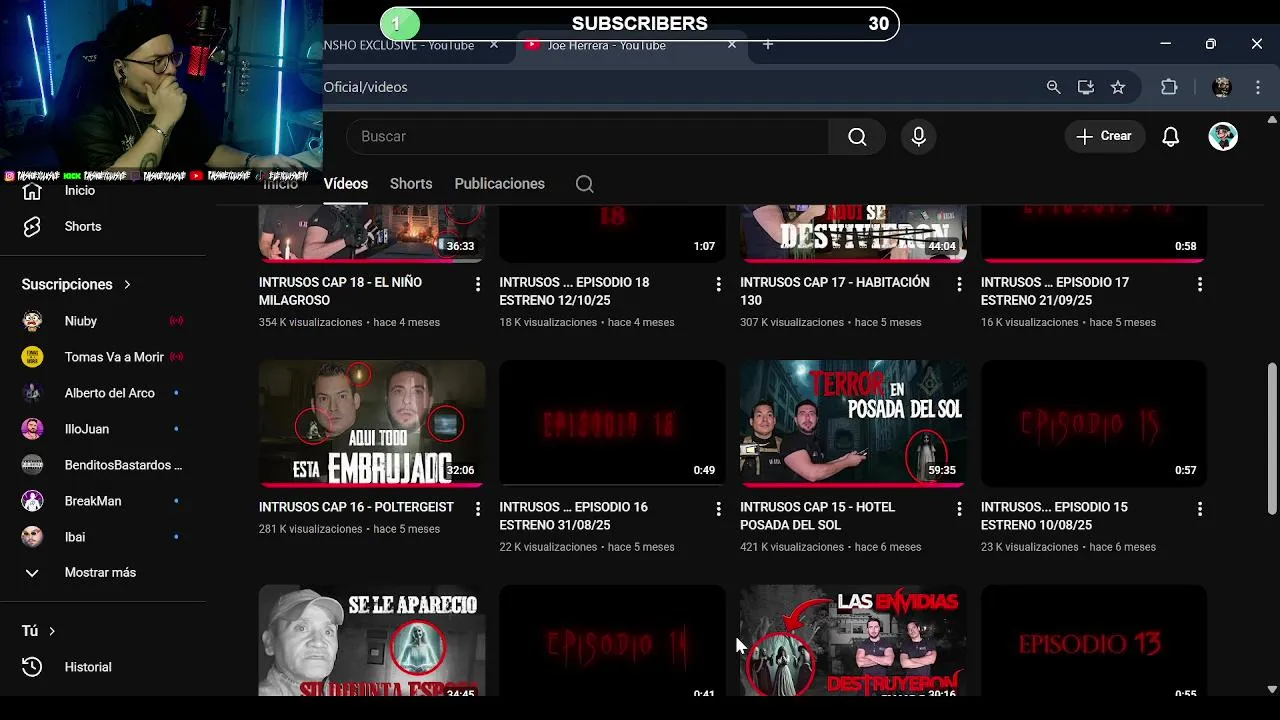This screenshot has height=720, width=1280.
Task: Switch to the EXCLUSIVE - YouTube browser tab
Action: [412, 45]
